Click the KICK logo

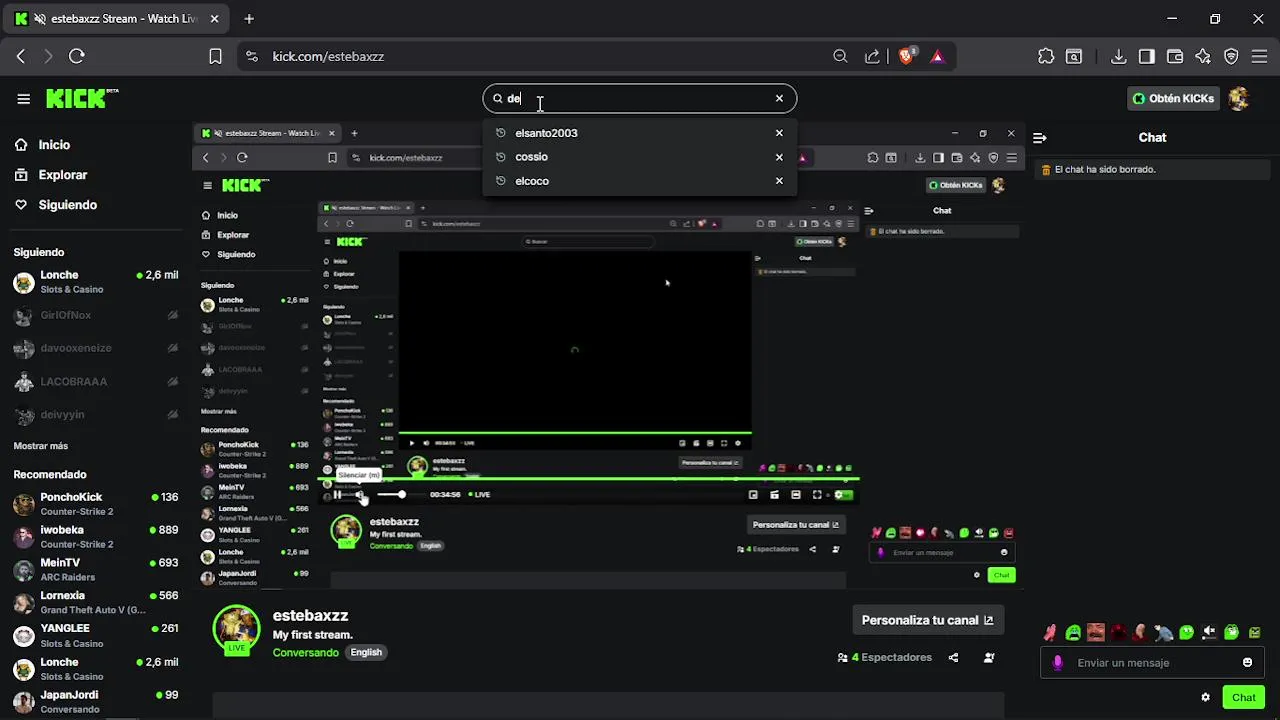pos(82,98)
